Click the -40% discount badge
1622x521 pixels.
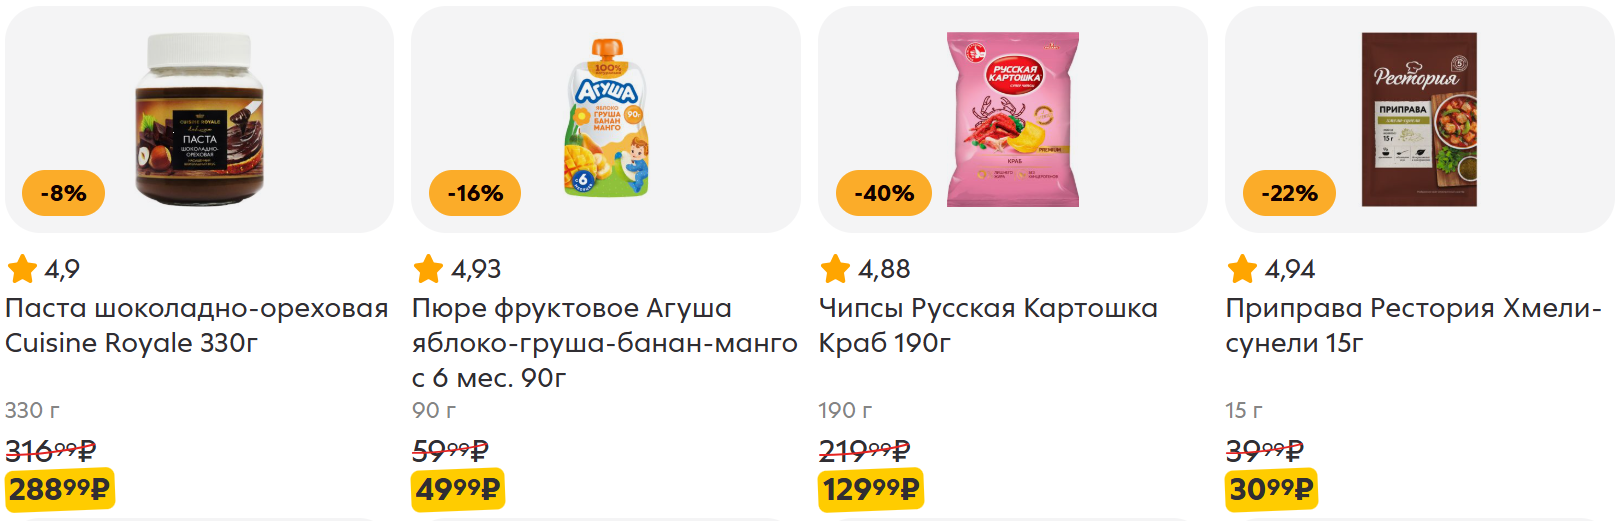tap(884, 193)
